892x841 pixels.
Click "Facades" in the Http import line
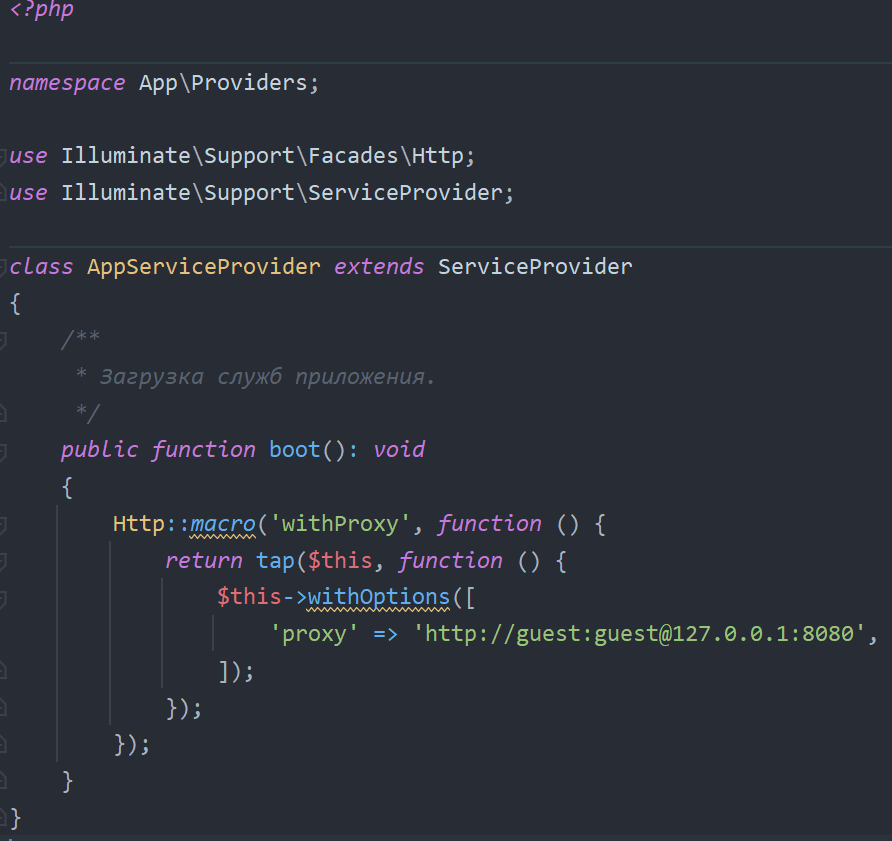tap(353, 156)
